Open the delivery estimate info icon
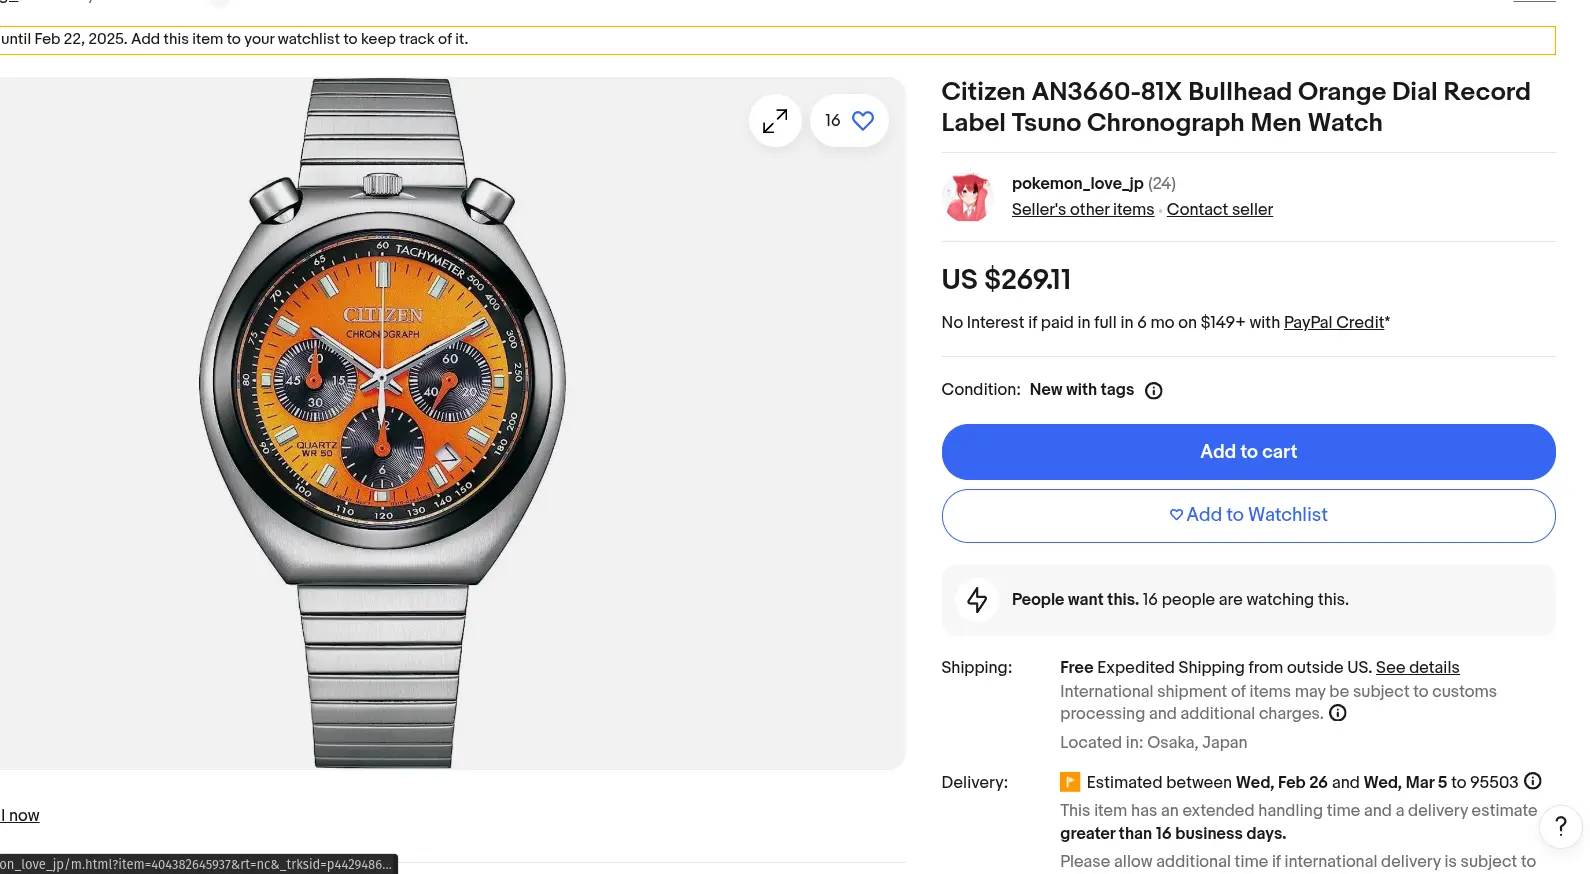This screenshot has width=1590, height=874. 1532,781
